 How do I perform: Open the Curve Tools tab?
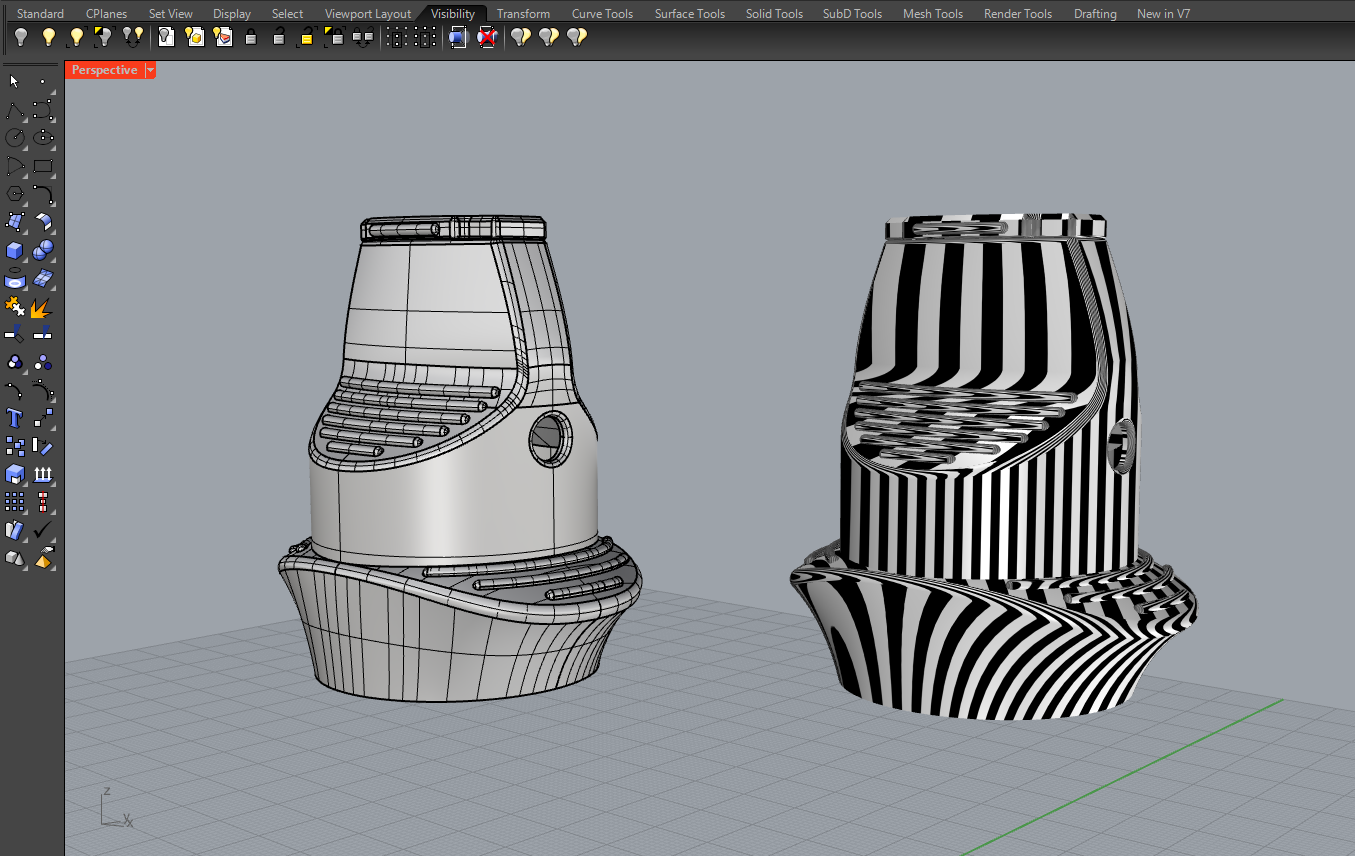[602, 14]
